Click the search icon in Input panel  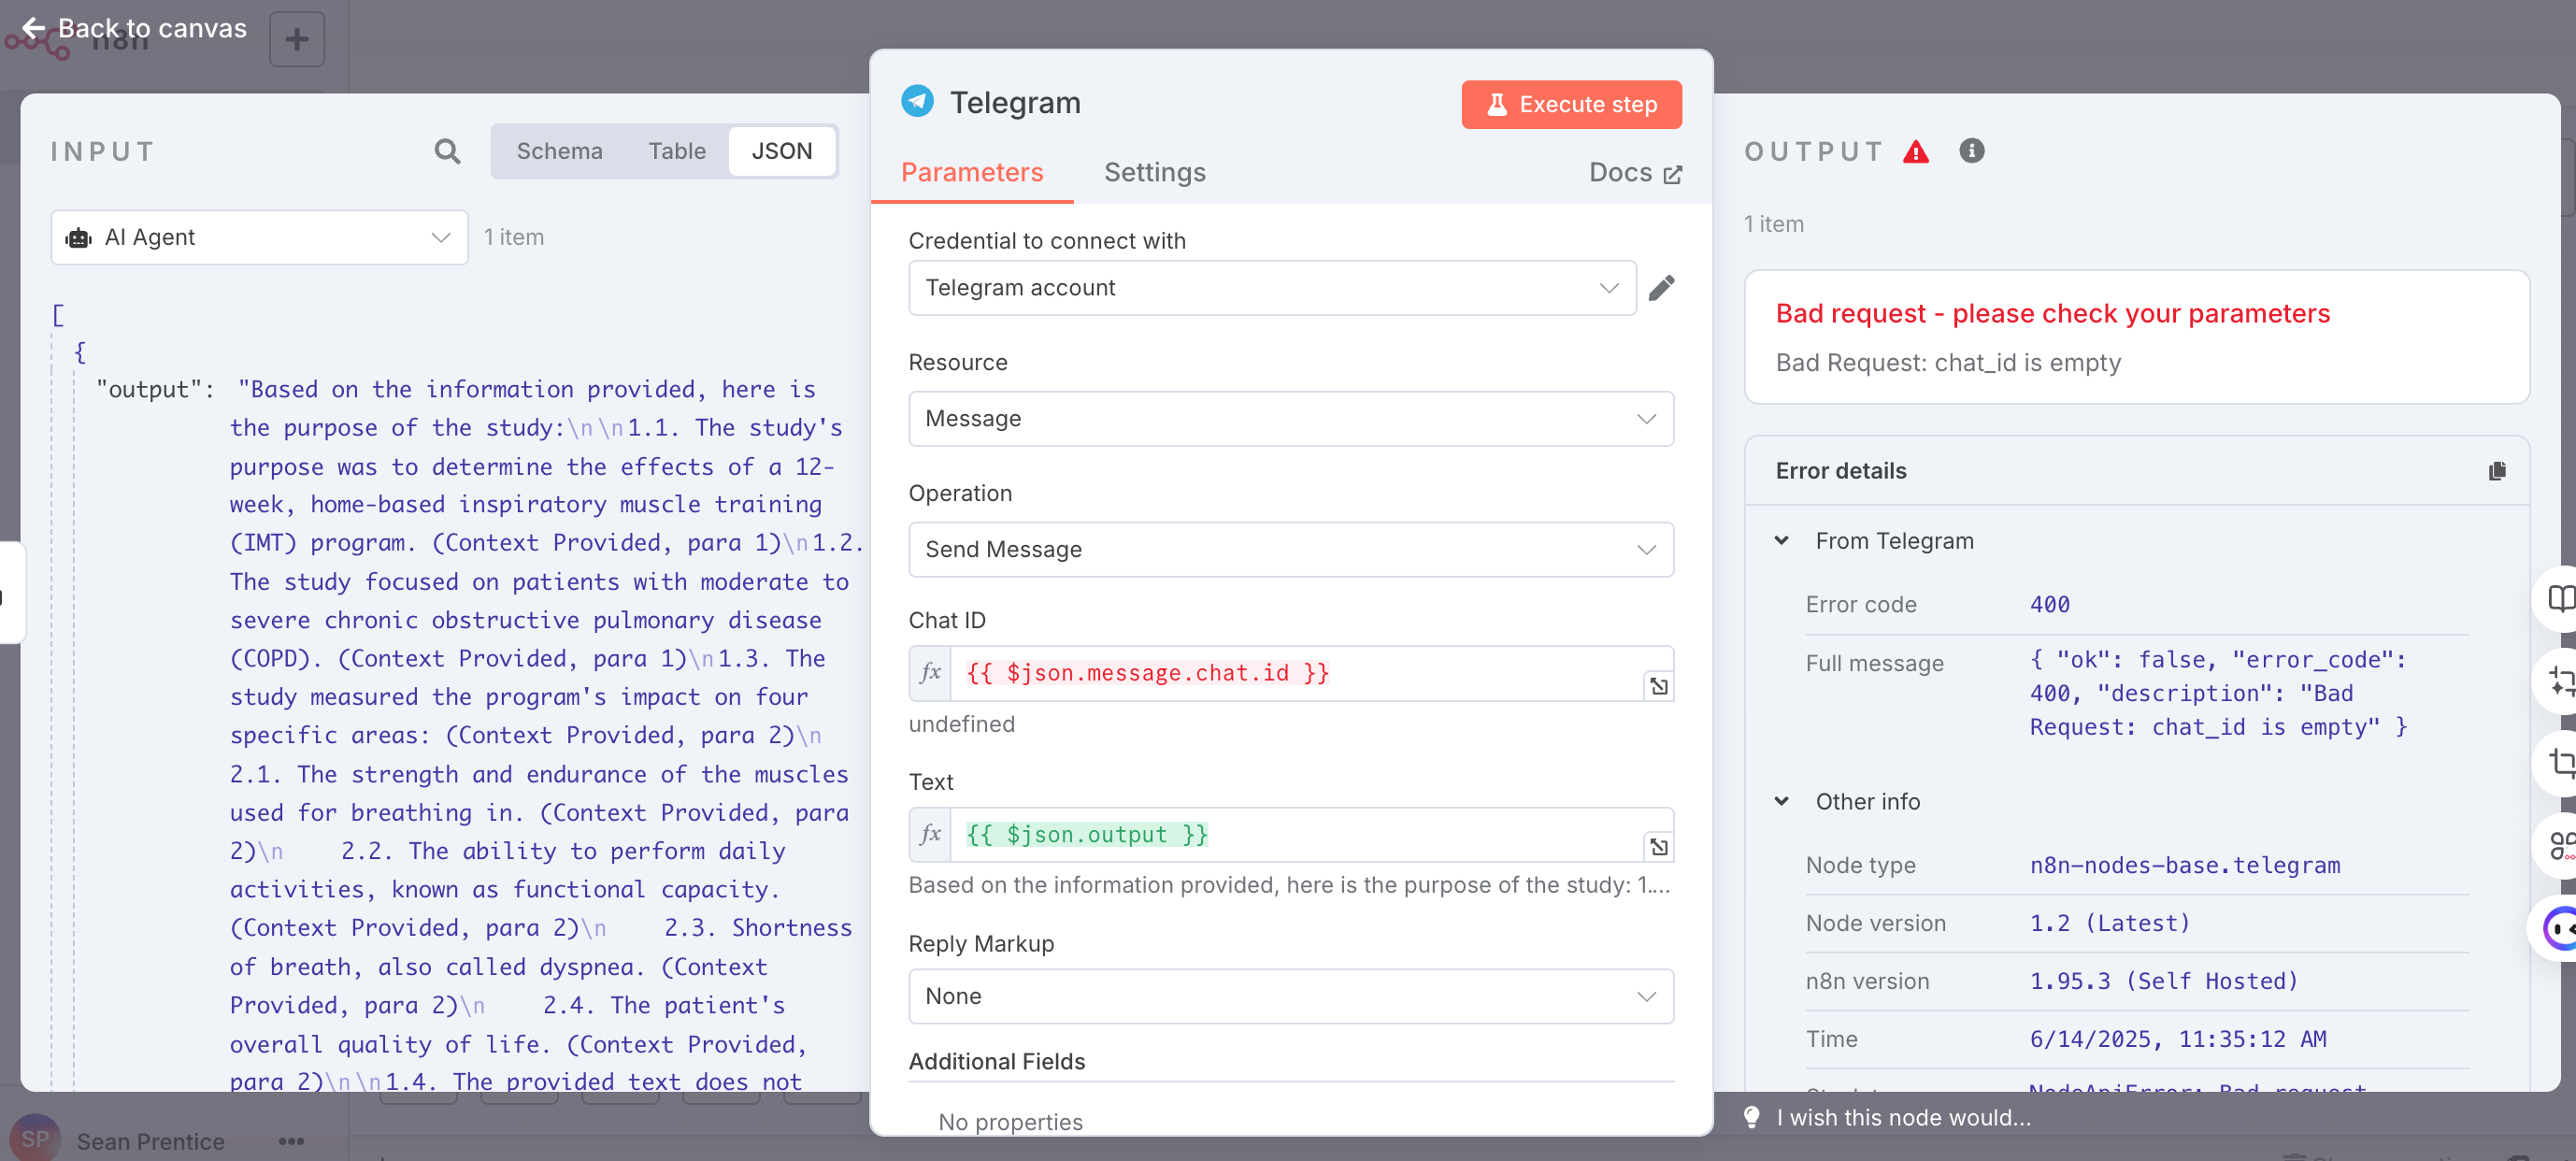tap(447, 151)
